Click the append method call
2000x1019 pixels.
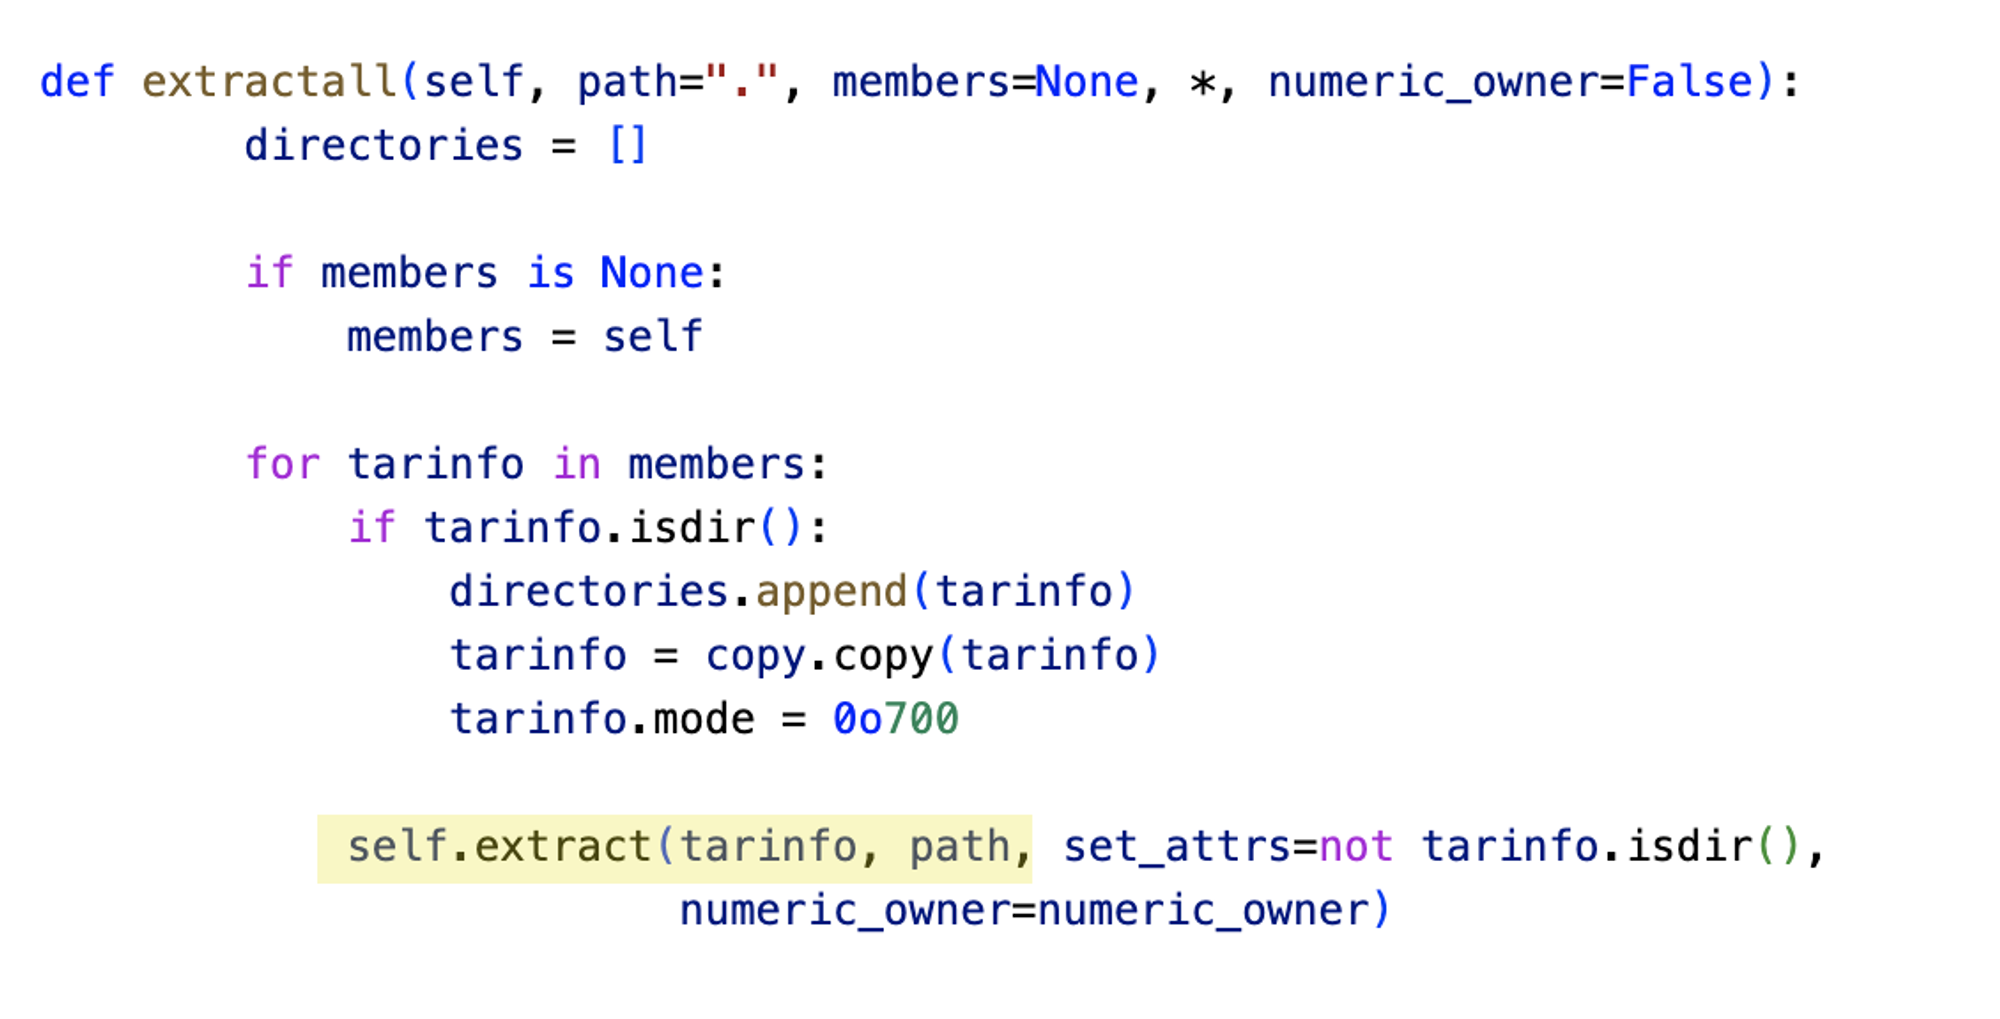tap(831, 592)
